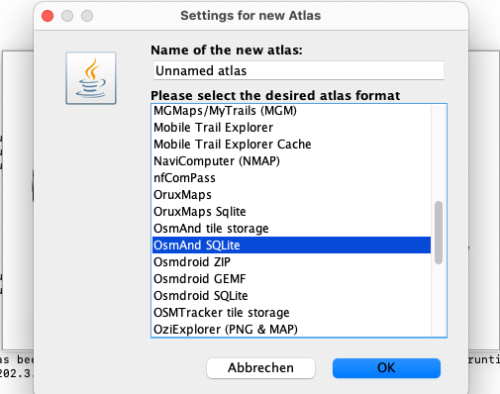Select nfComPass atlas format
The image size is (500, 394).
coord(292,178)
